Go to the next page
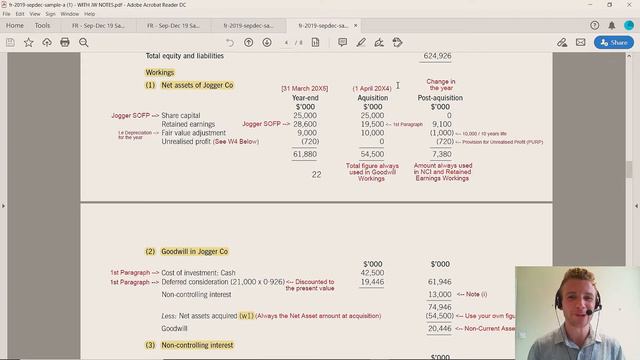Viewport: 640px width, 360px height. coord(267,42)
